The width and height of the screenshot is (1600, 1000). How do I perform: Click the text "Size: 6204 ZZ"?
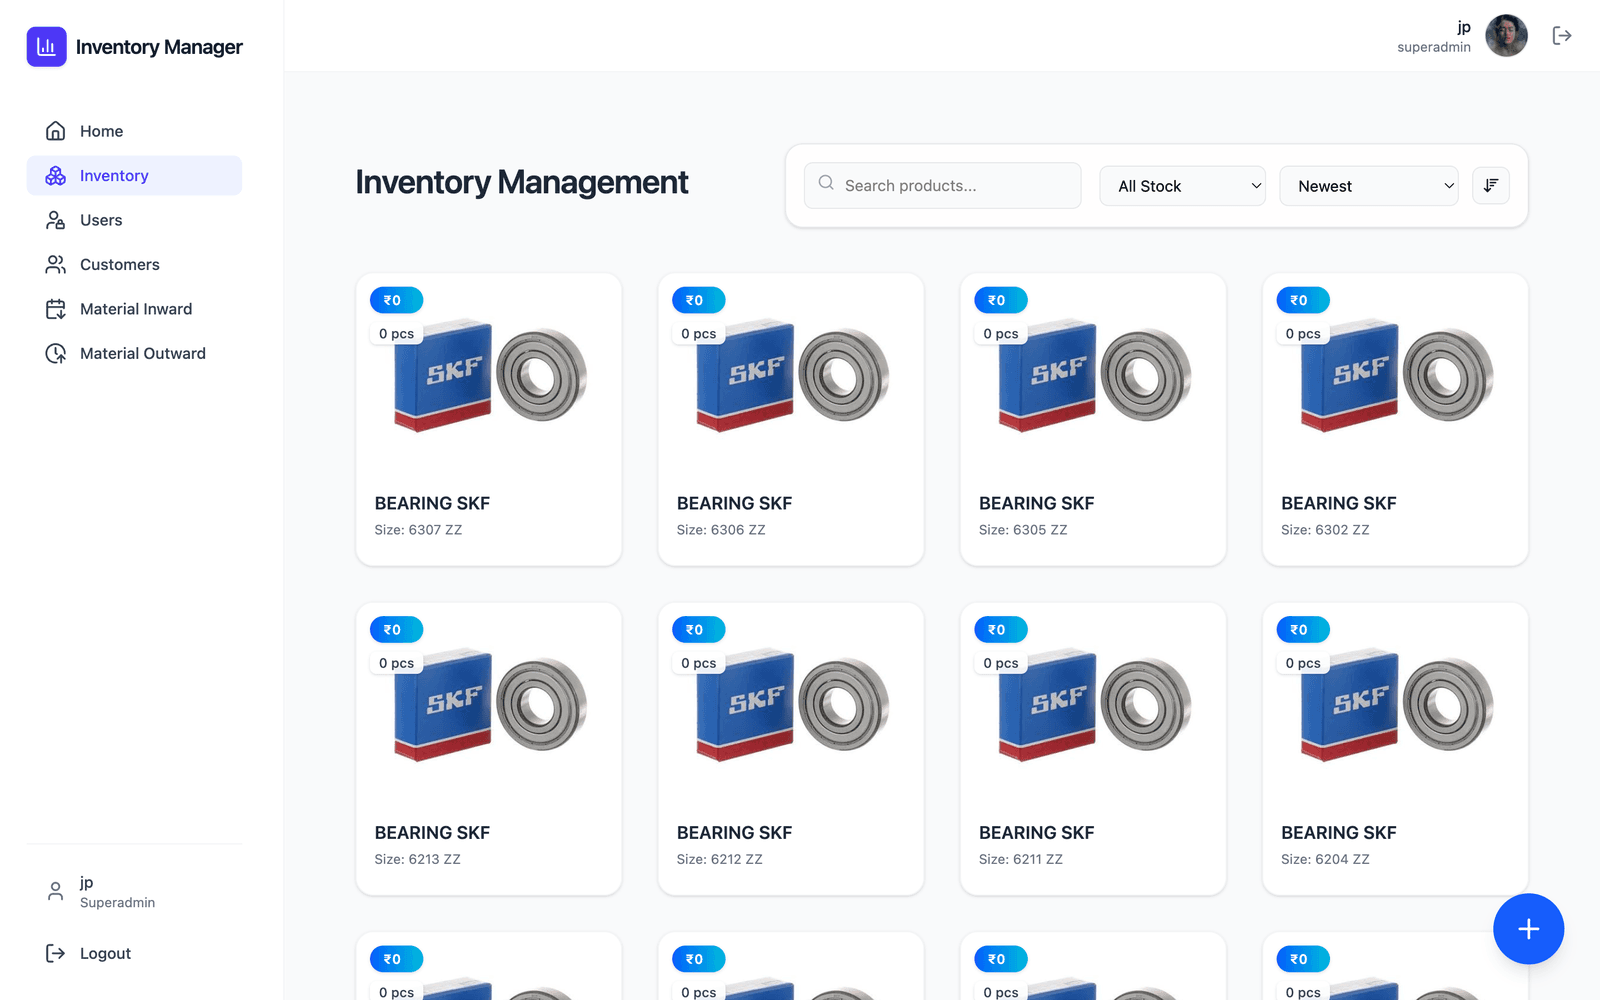[1325, 859]
